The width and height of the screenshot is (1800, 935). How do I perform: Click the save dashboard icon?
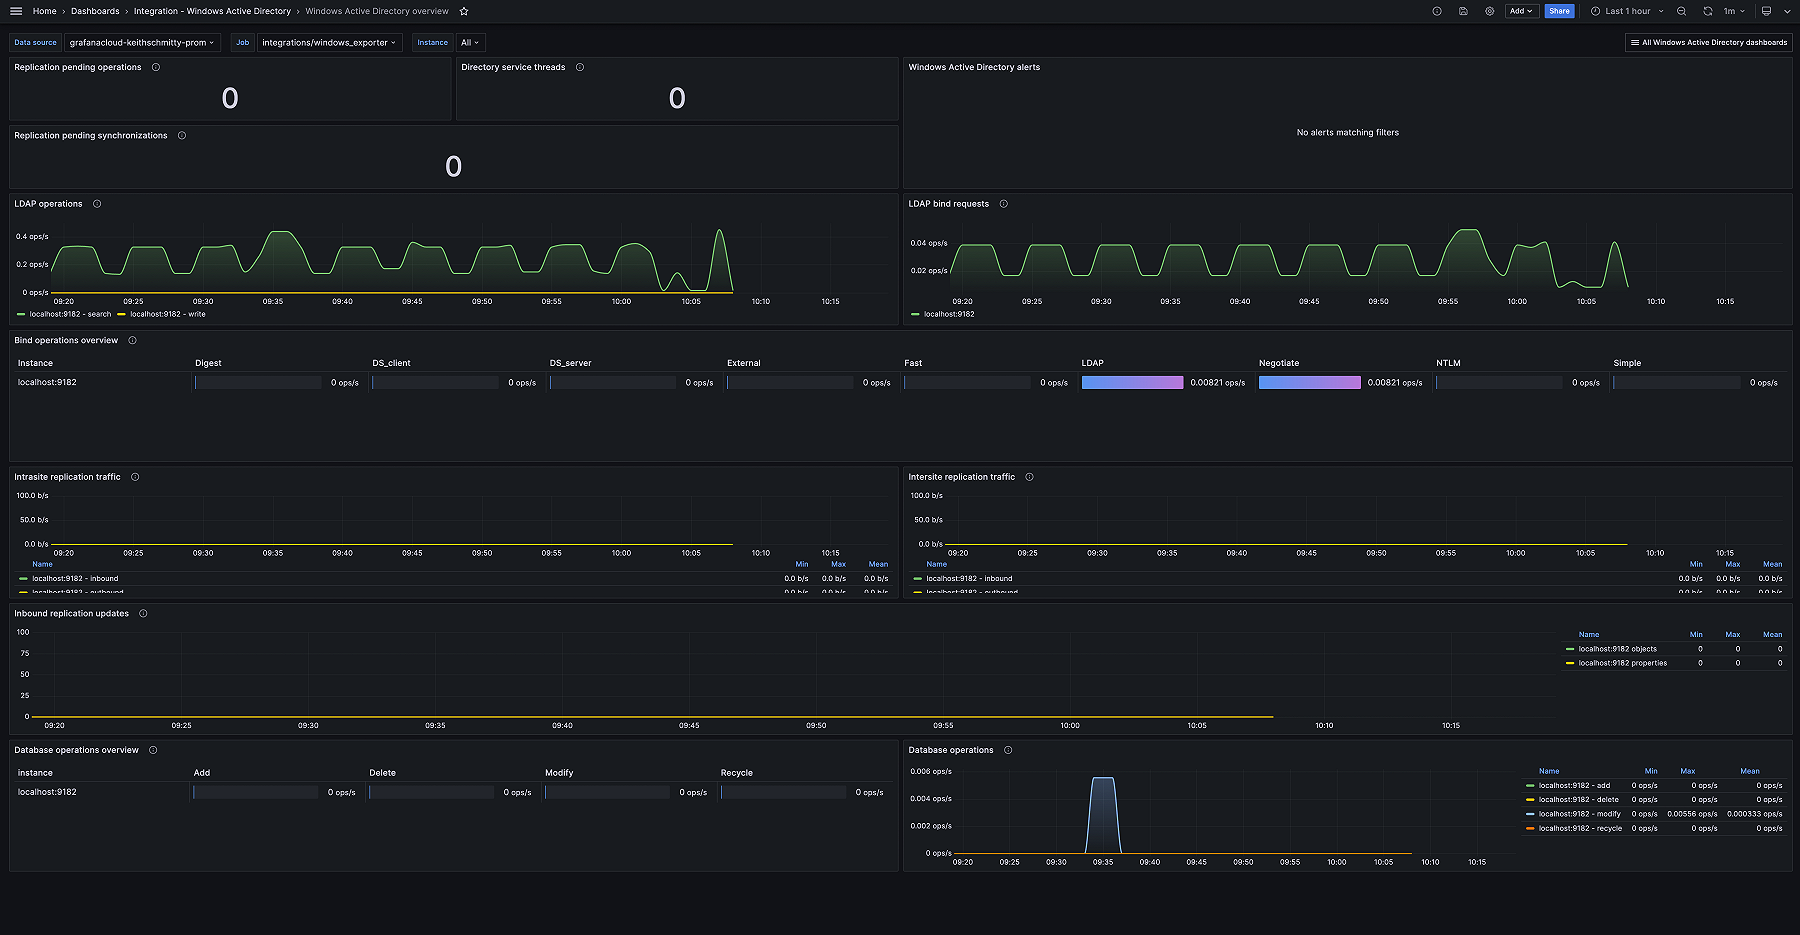pos(1463,11)
